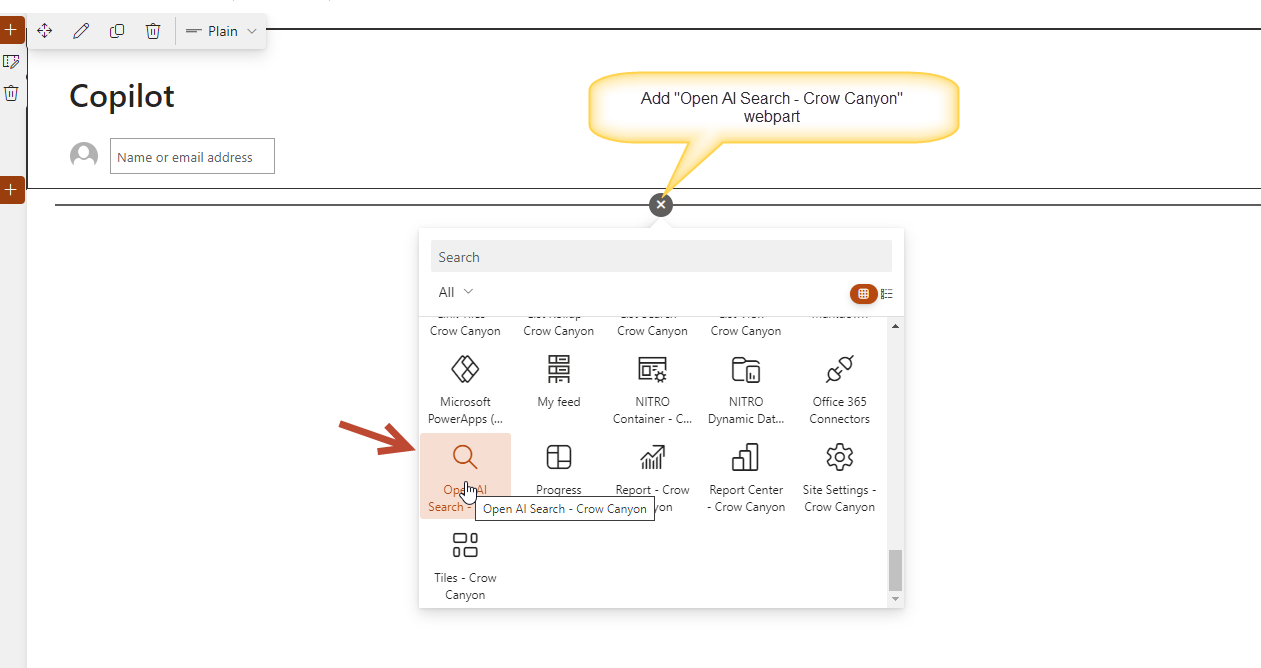Viewport: 1261px width, 668px height.
Task: Insert the NITRO Container web part
Action: click(x=652, y=388)
